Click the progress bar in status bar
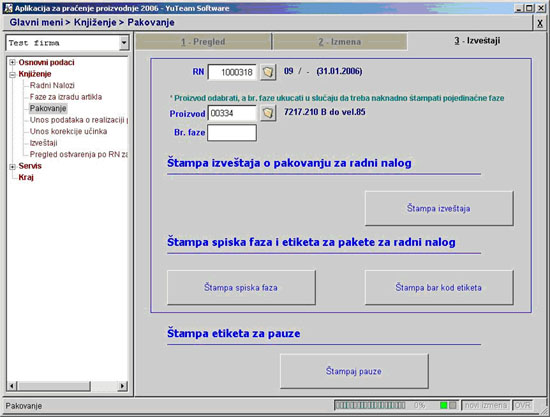The width and height of the screenshot is (550, 417). pos(370,405)
